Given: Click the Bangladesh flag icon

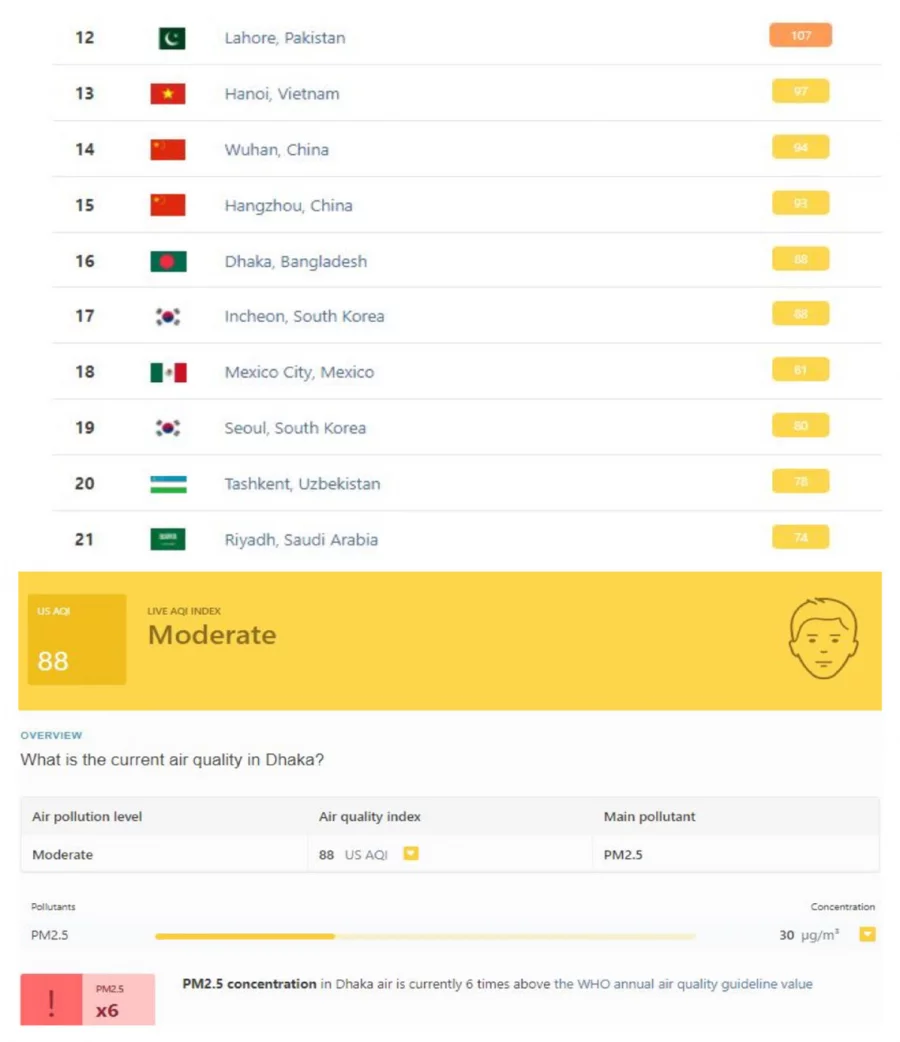Looking at the screenshot, I should point(168,261).
